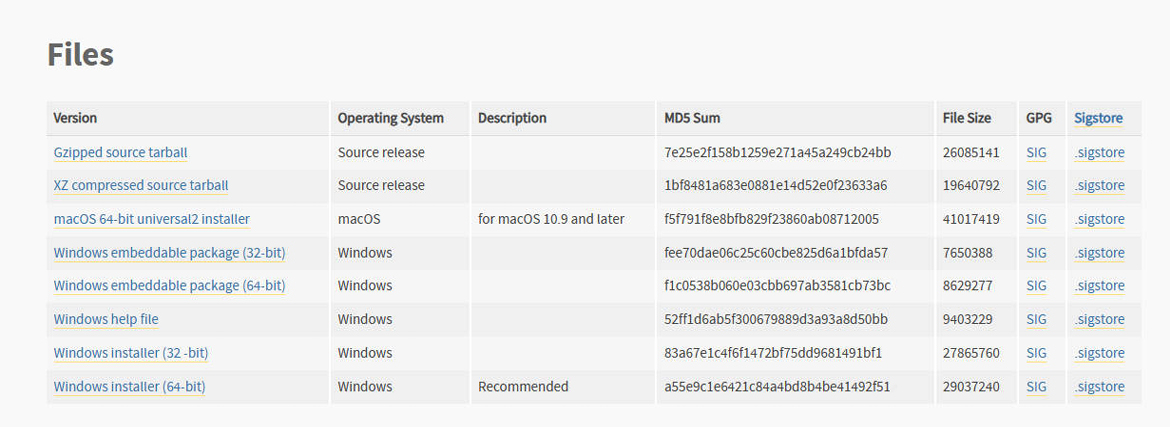Open SIG link for Windows help file
This screenshot has height=427, width=1170.
click(1036, 319)
